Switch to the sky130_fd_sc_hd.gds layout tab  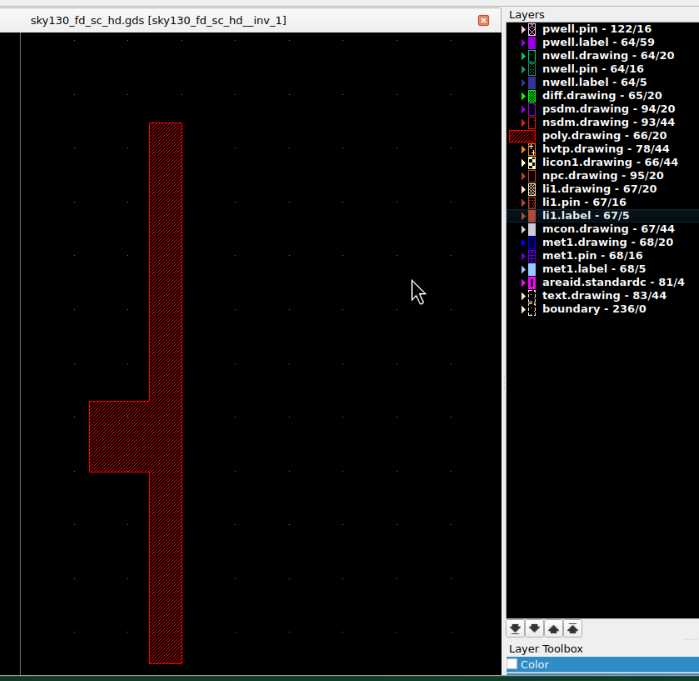(158, 20)
